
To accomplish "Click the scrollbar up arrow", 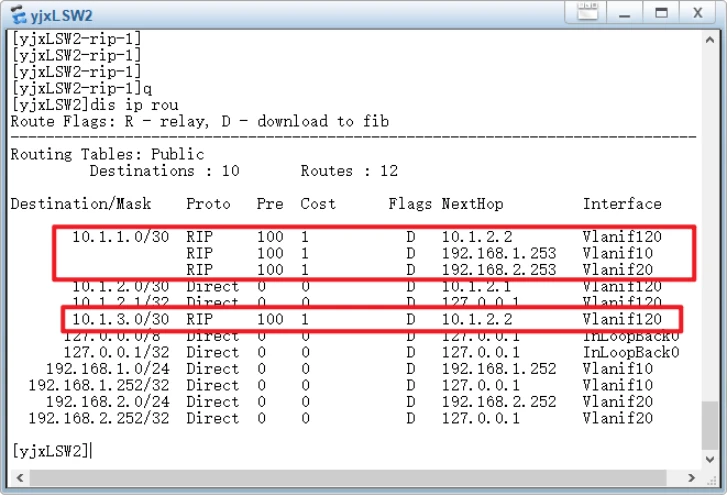I will (708, 40).
